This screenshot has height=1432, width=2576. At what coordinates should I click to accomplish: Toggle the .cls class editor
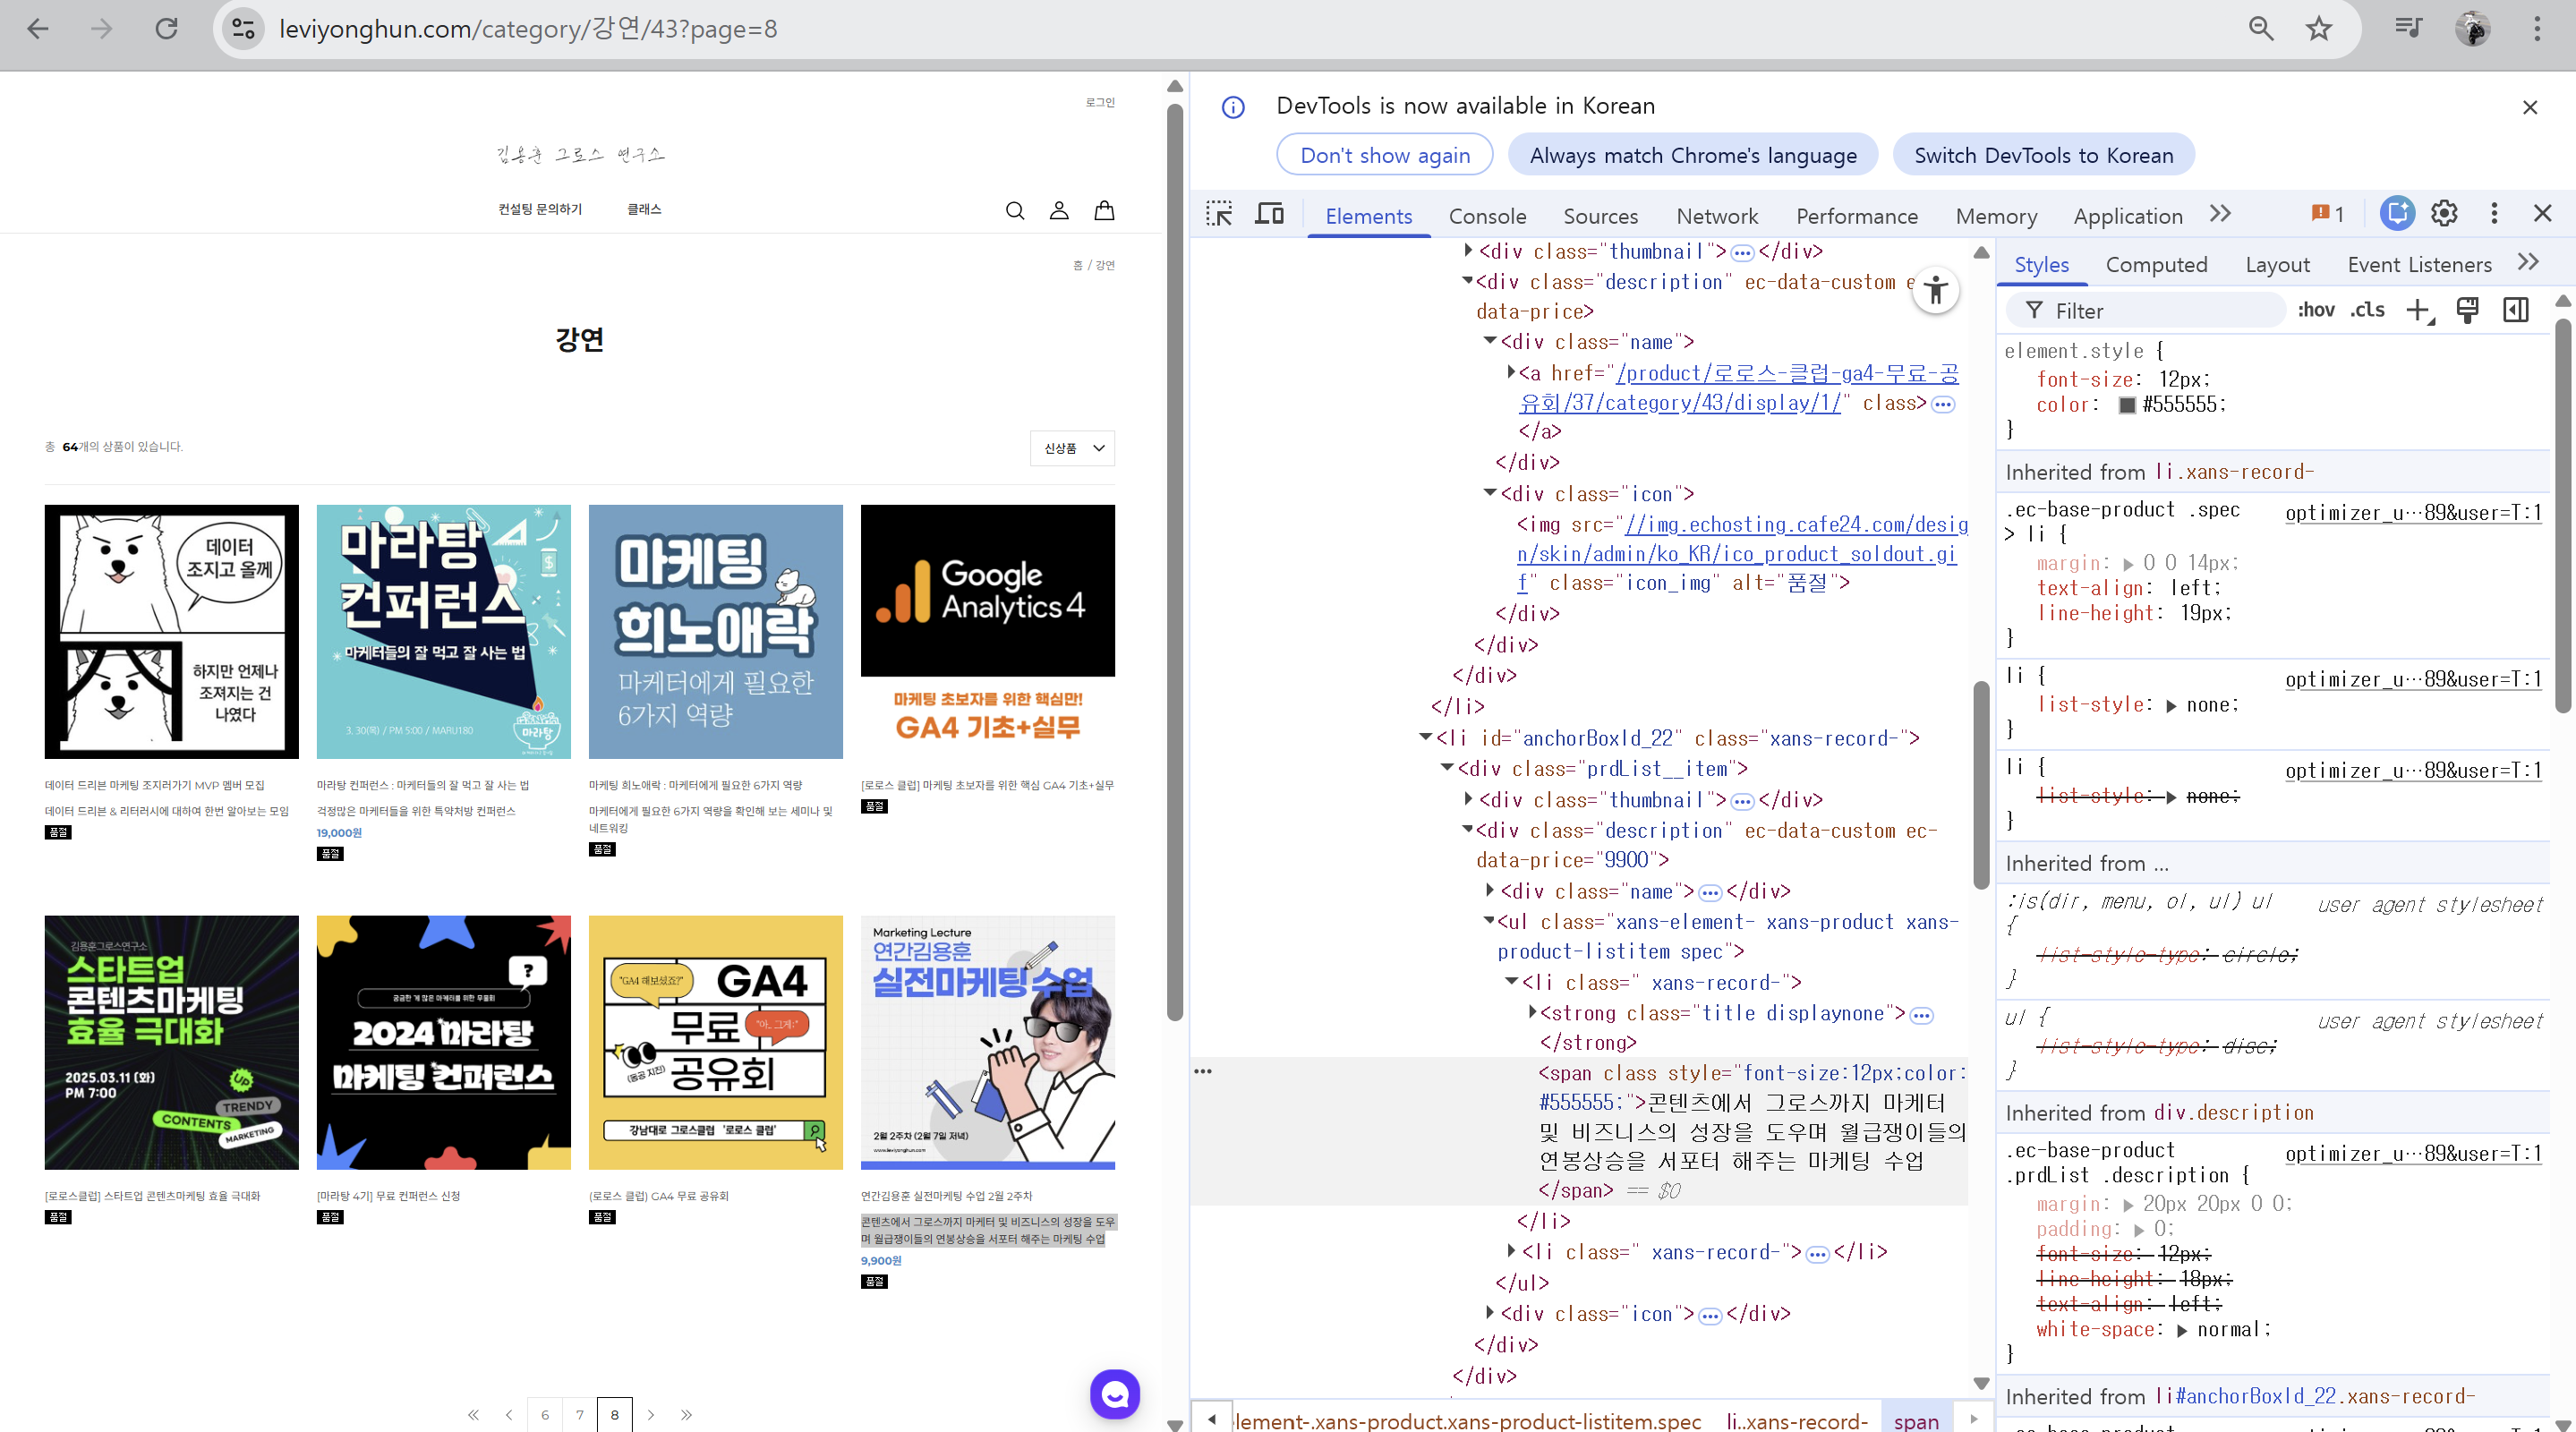[x=2367, y=311]
